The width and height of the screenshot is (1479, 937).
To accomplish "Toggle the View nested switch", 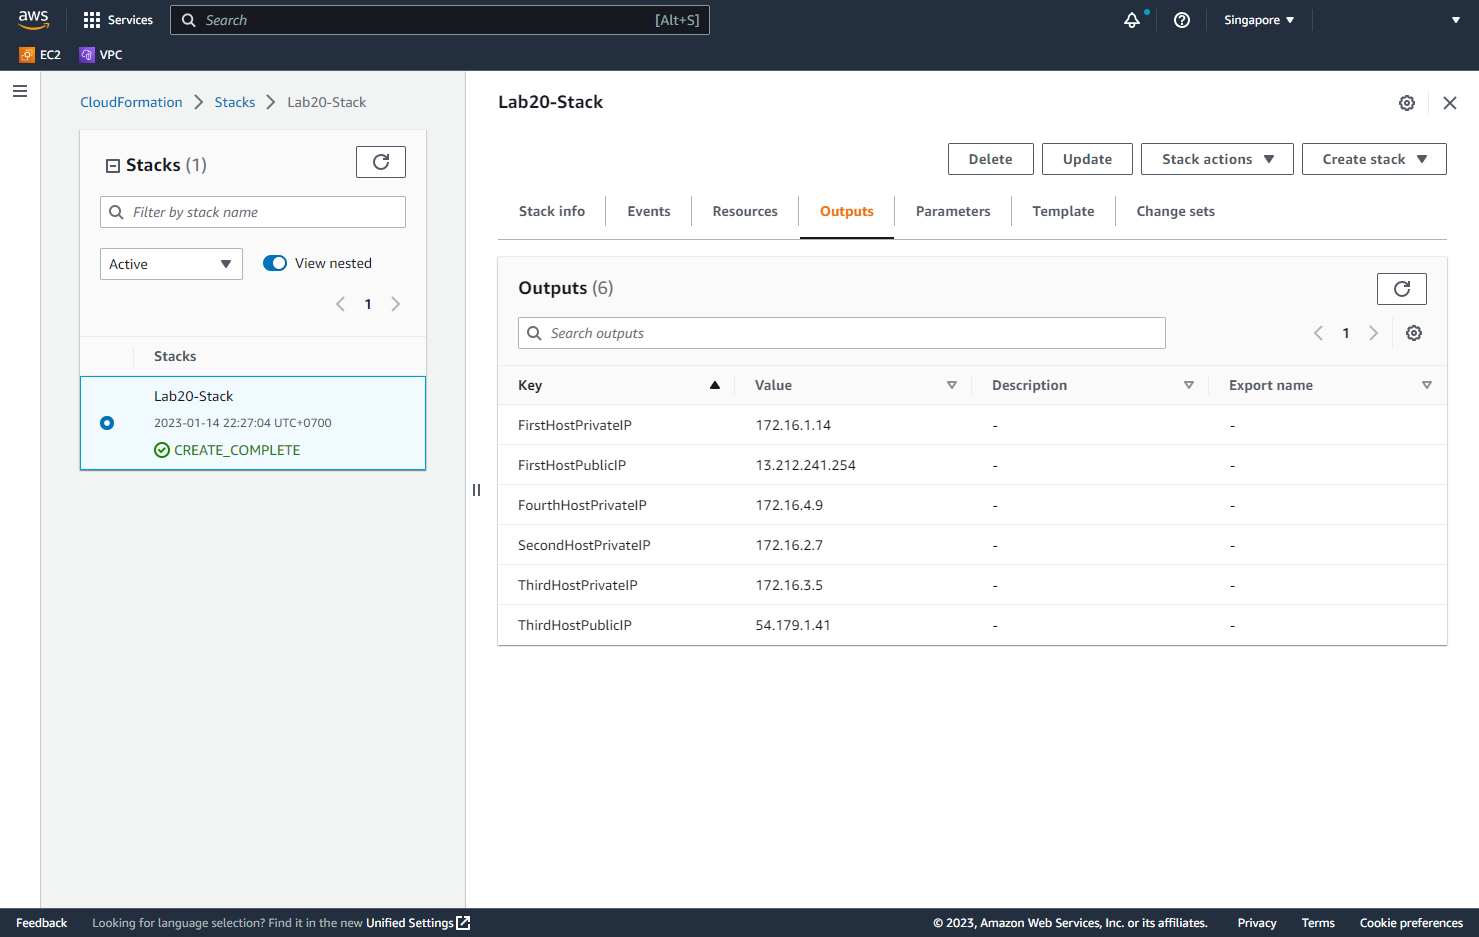I will tap(275, 263).
